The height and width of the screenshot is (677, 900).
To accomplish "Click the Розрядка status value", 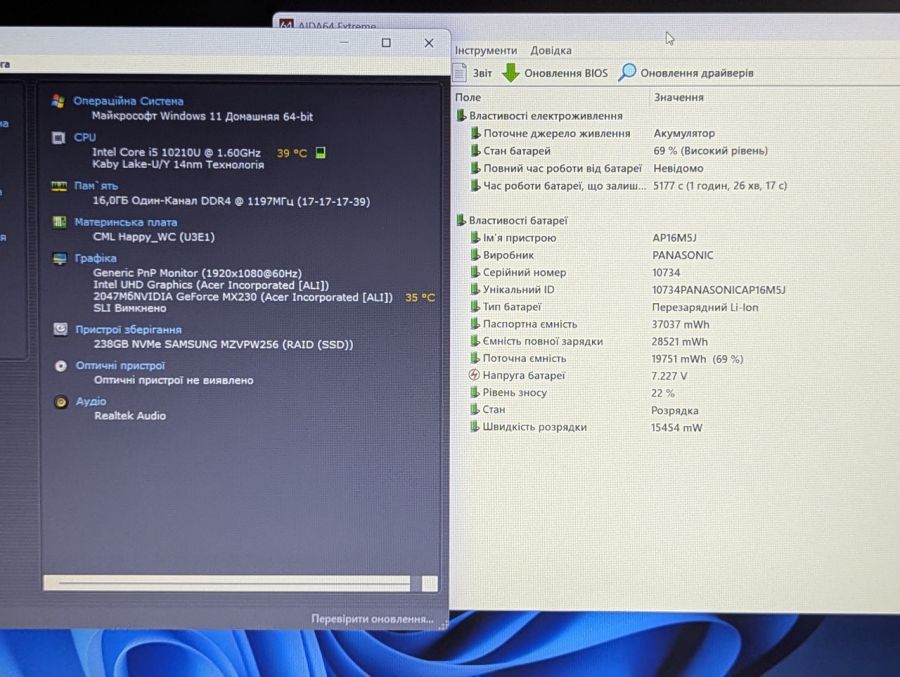I will pyautogui.click(x=674, y=411).
